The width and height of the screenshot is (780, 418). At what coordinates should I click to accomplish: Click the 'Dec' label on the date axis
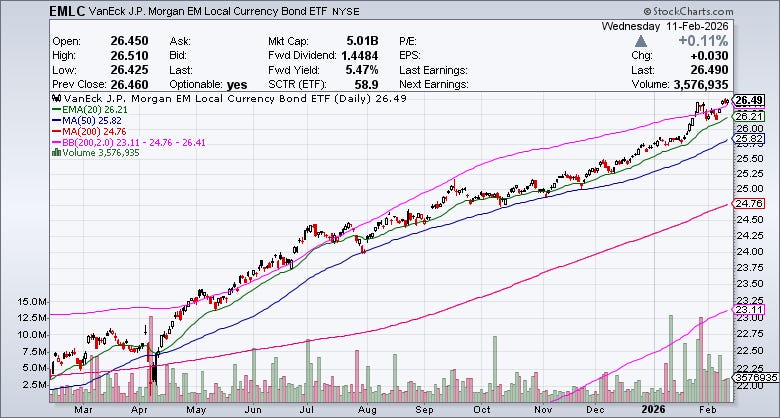(597, 410)
